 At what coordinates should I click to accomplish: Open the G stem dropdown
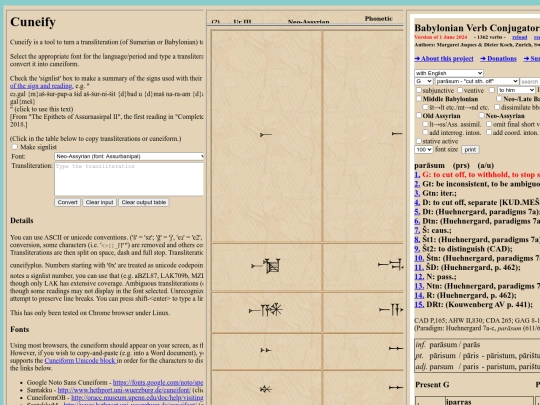tap(424, 81)
